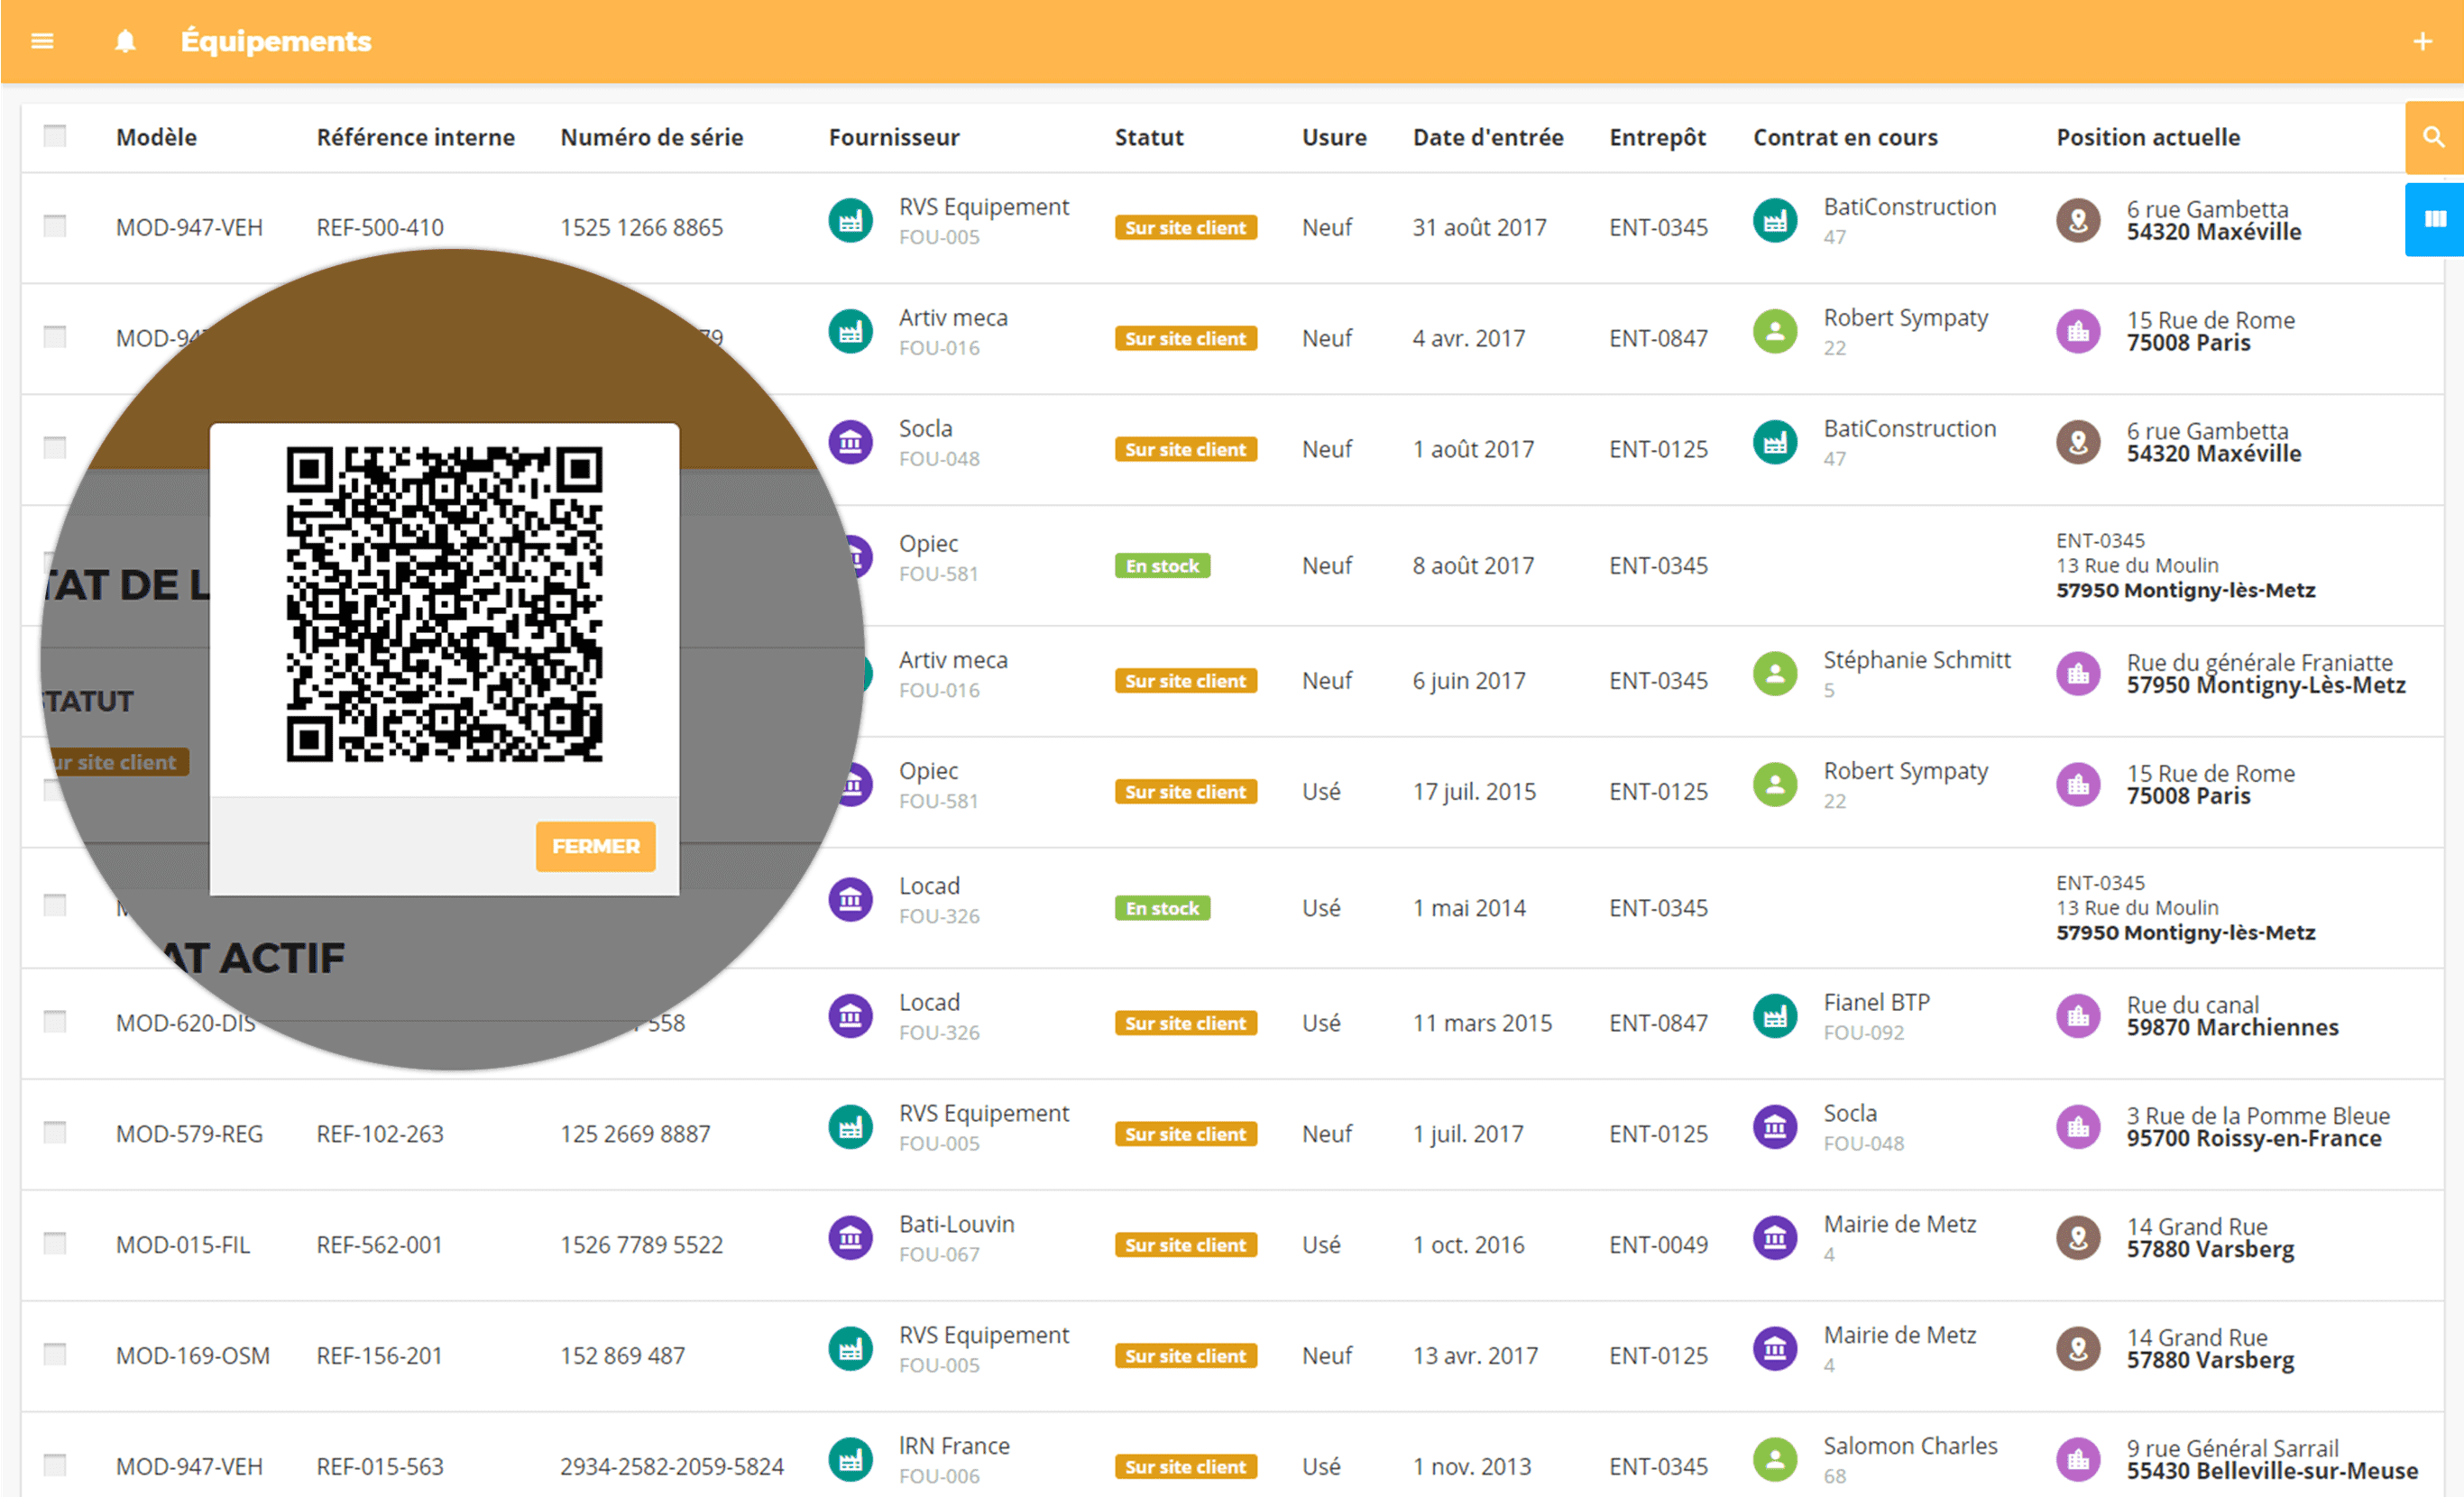Click the QR code image

[x=445, y=605]
